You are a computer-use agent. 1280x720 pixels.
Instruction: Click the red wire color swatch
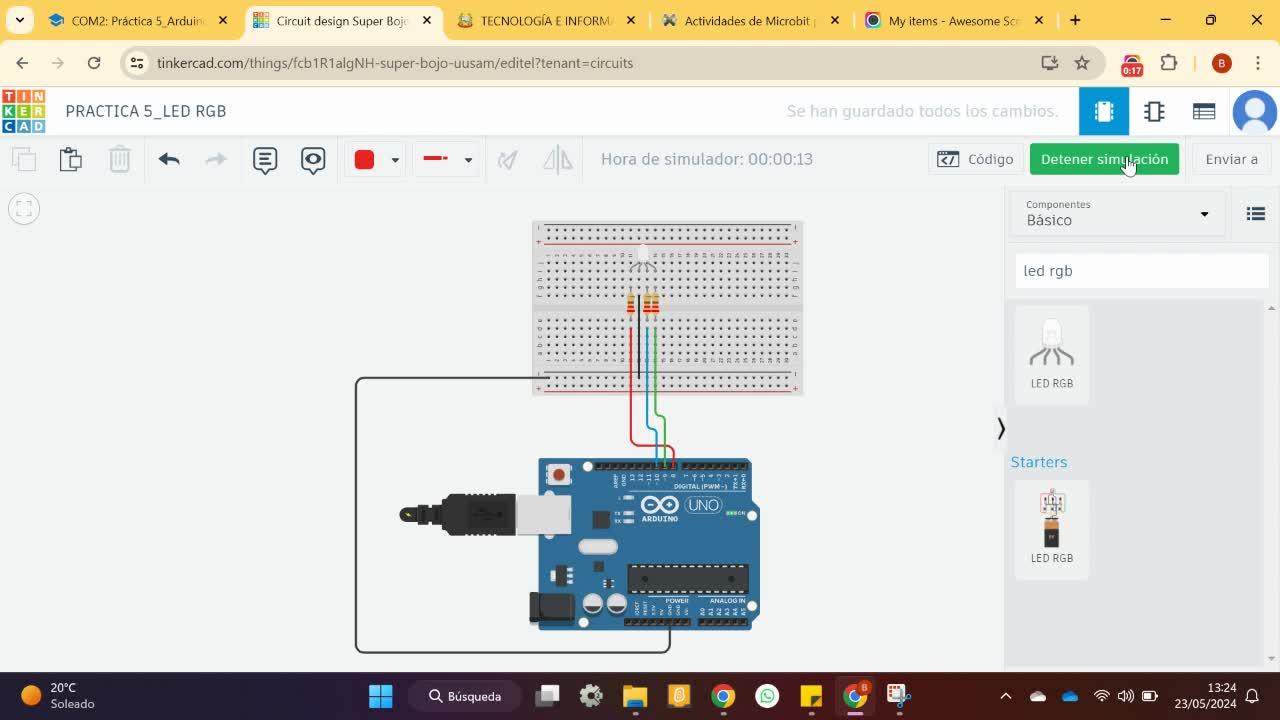coord(364,160)
